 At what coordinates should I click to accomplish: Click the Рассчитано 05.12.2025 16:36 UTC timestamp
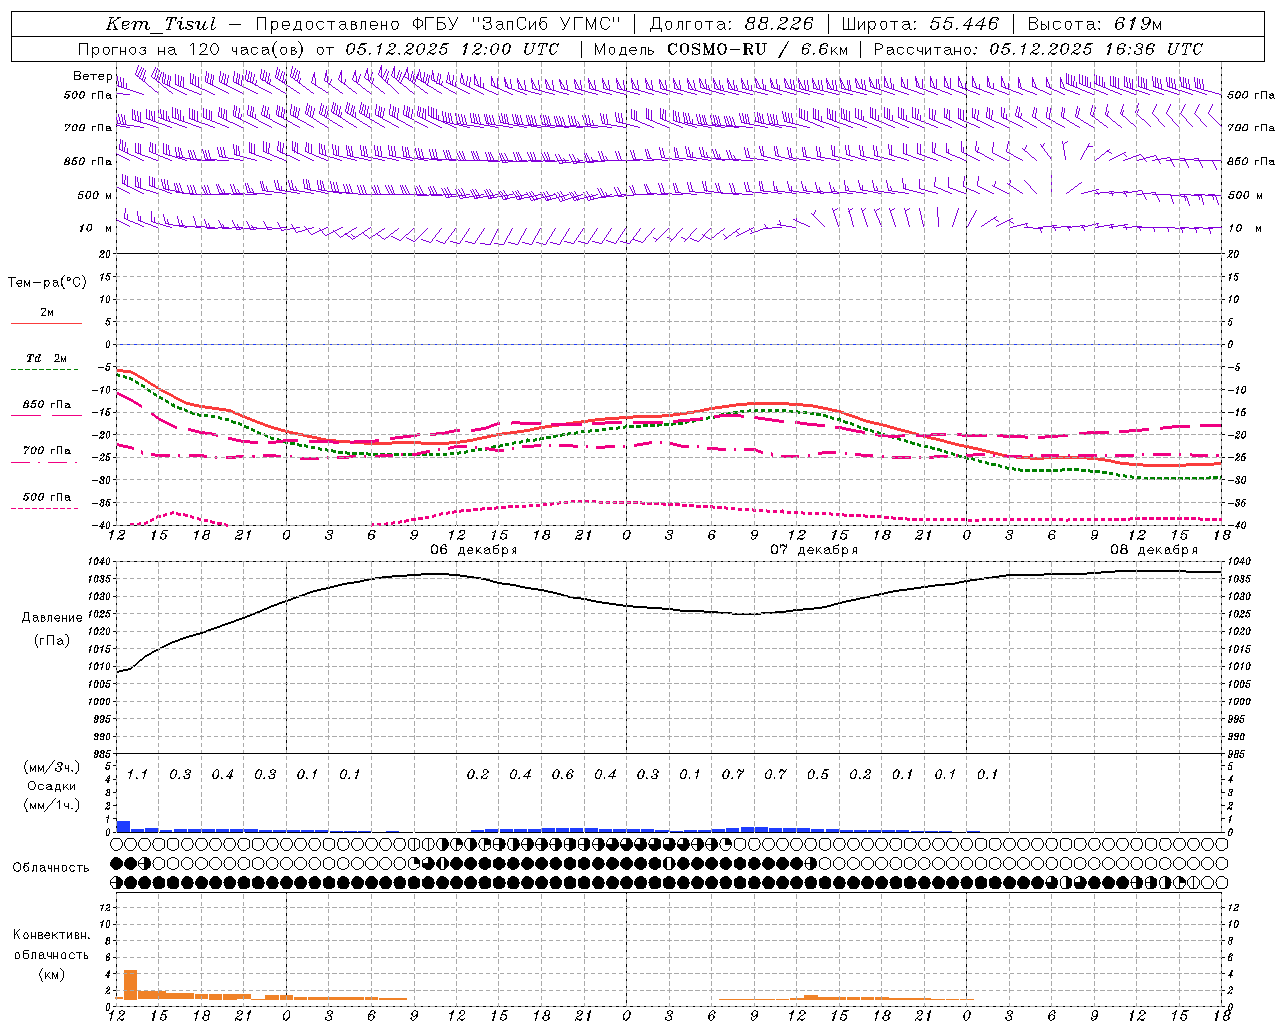click(1038, 49)
